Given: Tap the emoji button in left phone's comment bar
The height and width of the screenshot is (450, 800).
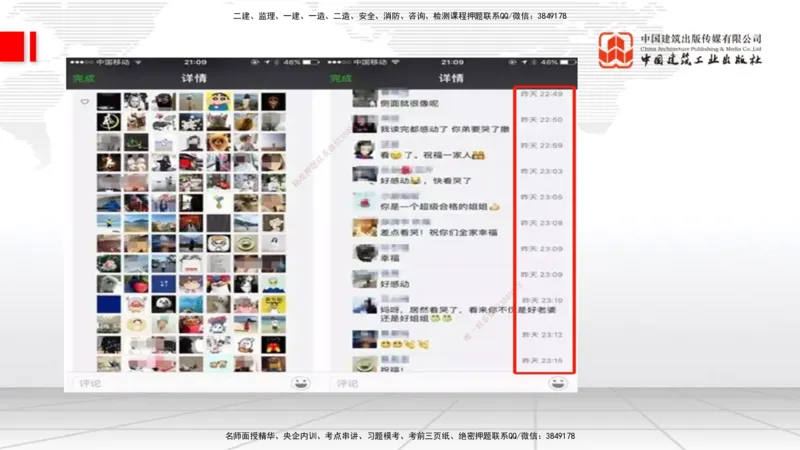Looking at the screenshot, I should 300,383.
